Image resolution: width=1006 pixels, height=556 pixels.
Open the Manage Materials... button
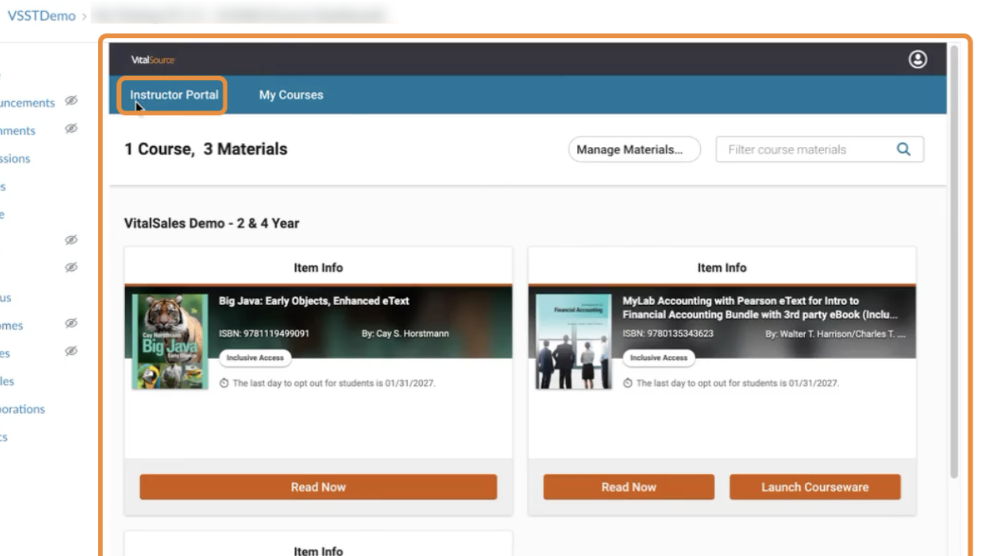[x=634, y=149]
